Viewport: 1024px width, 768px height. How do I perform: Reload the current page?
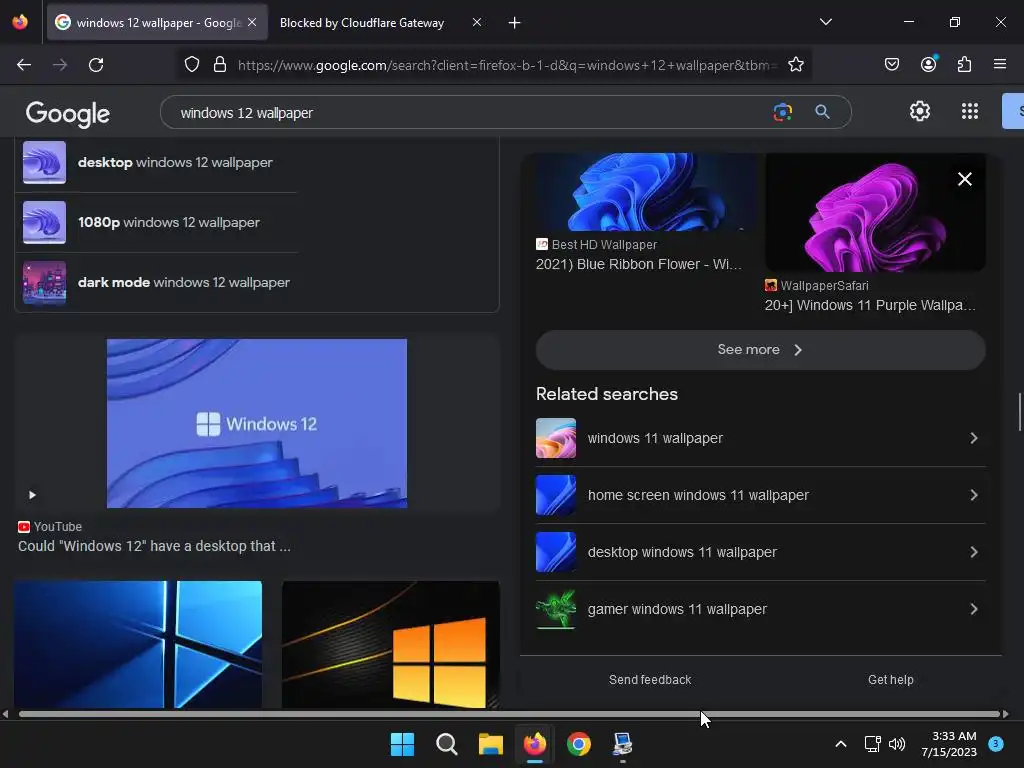point(96,65)
